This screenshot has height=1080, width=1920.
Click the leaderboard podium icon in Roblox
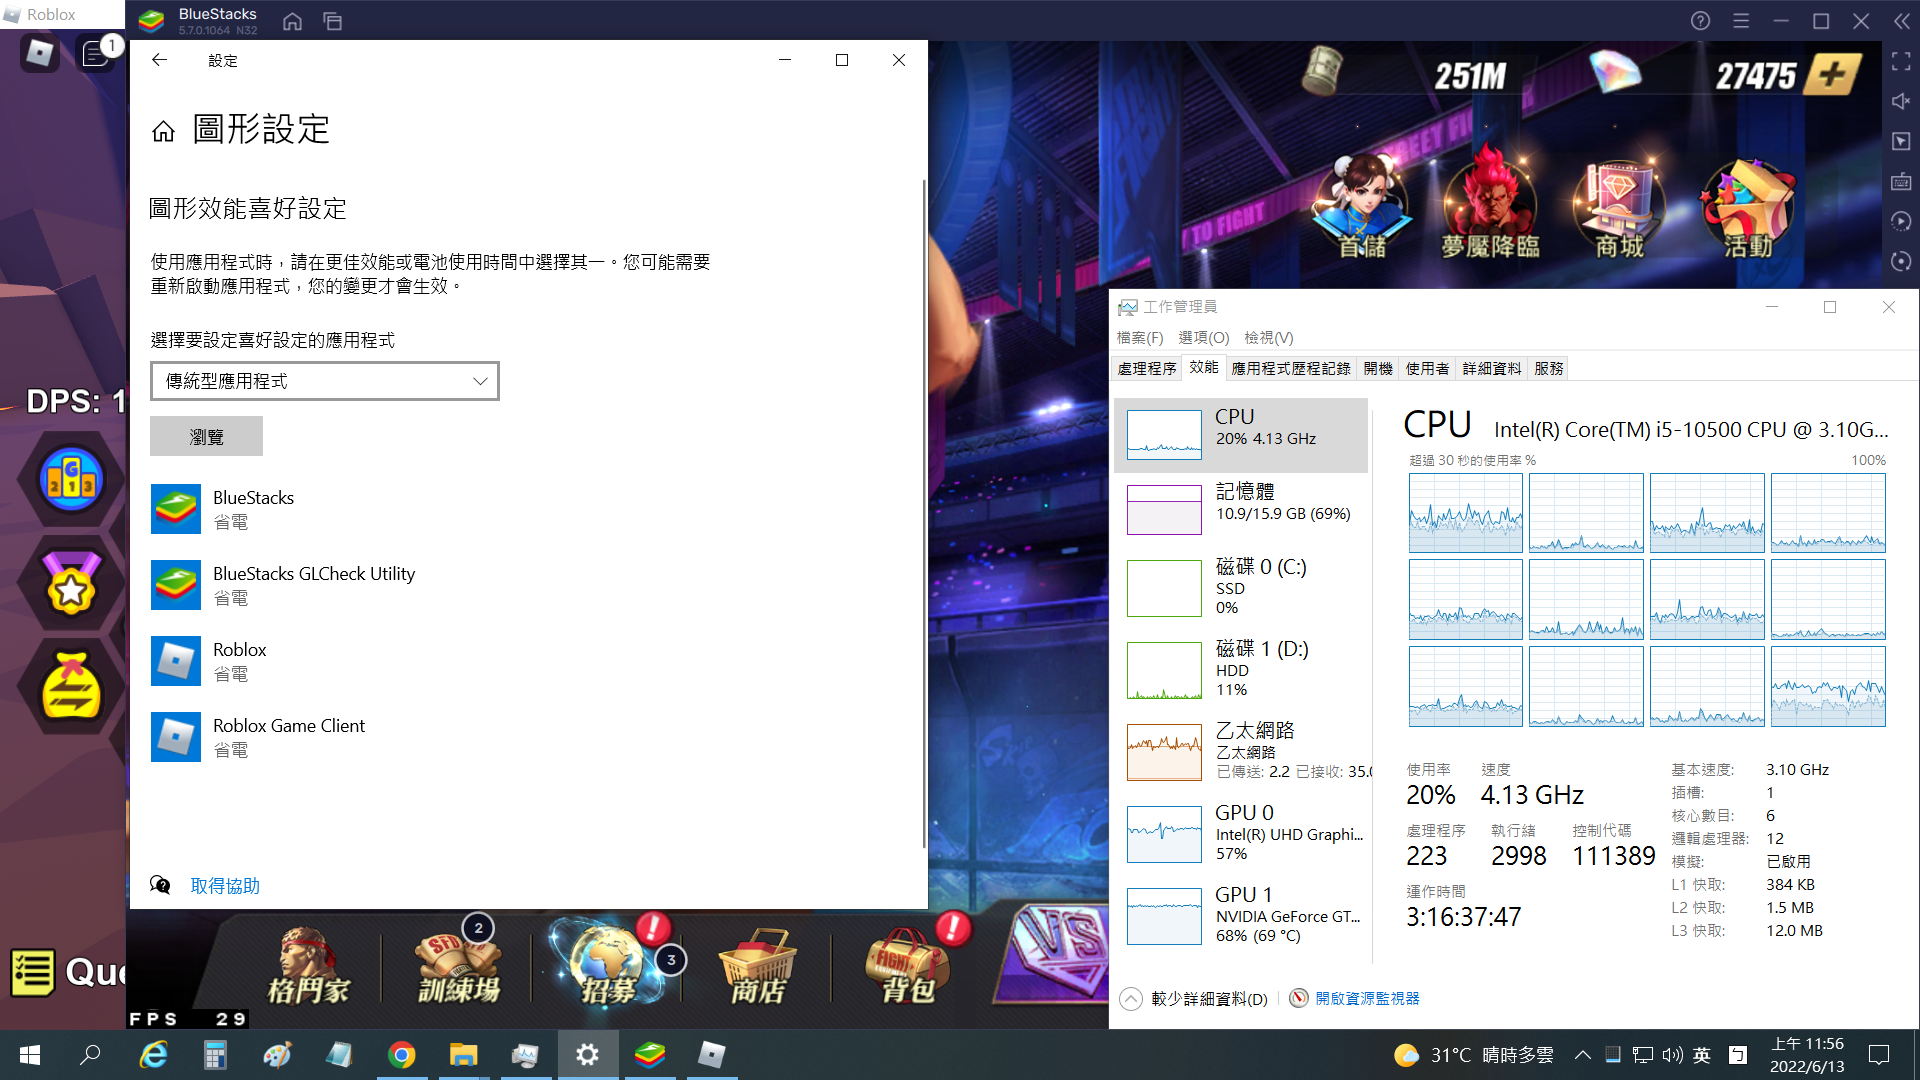[x=71, y=479]
